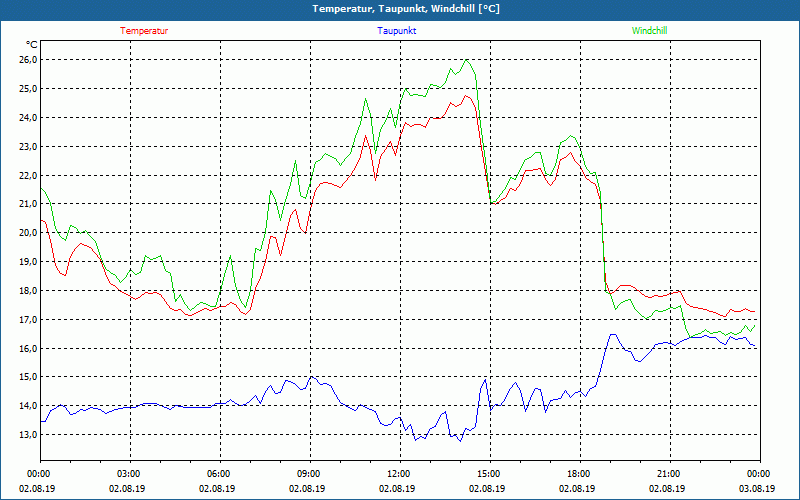Click the 06:00 time axis label
Screen dimensions: 800x500
pyautogui.click(x=220, y=474)
